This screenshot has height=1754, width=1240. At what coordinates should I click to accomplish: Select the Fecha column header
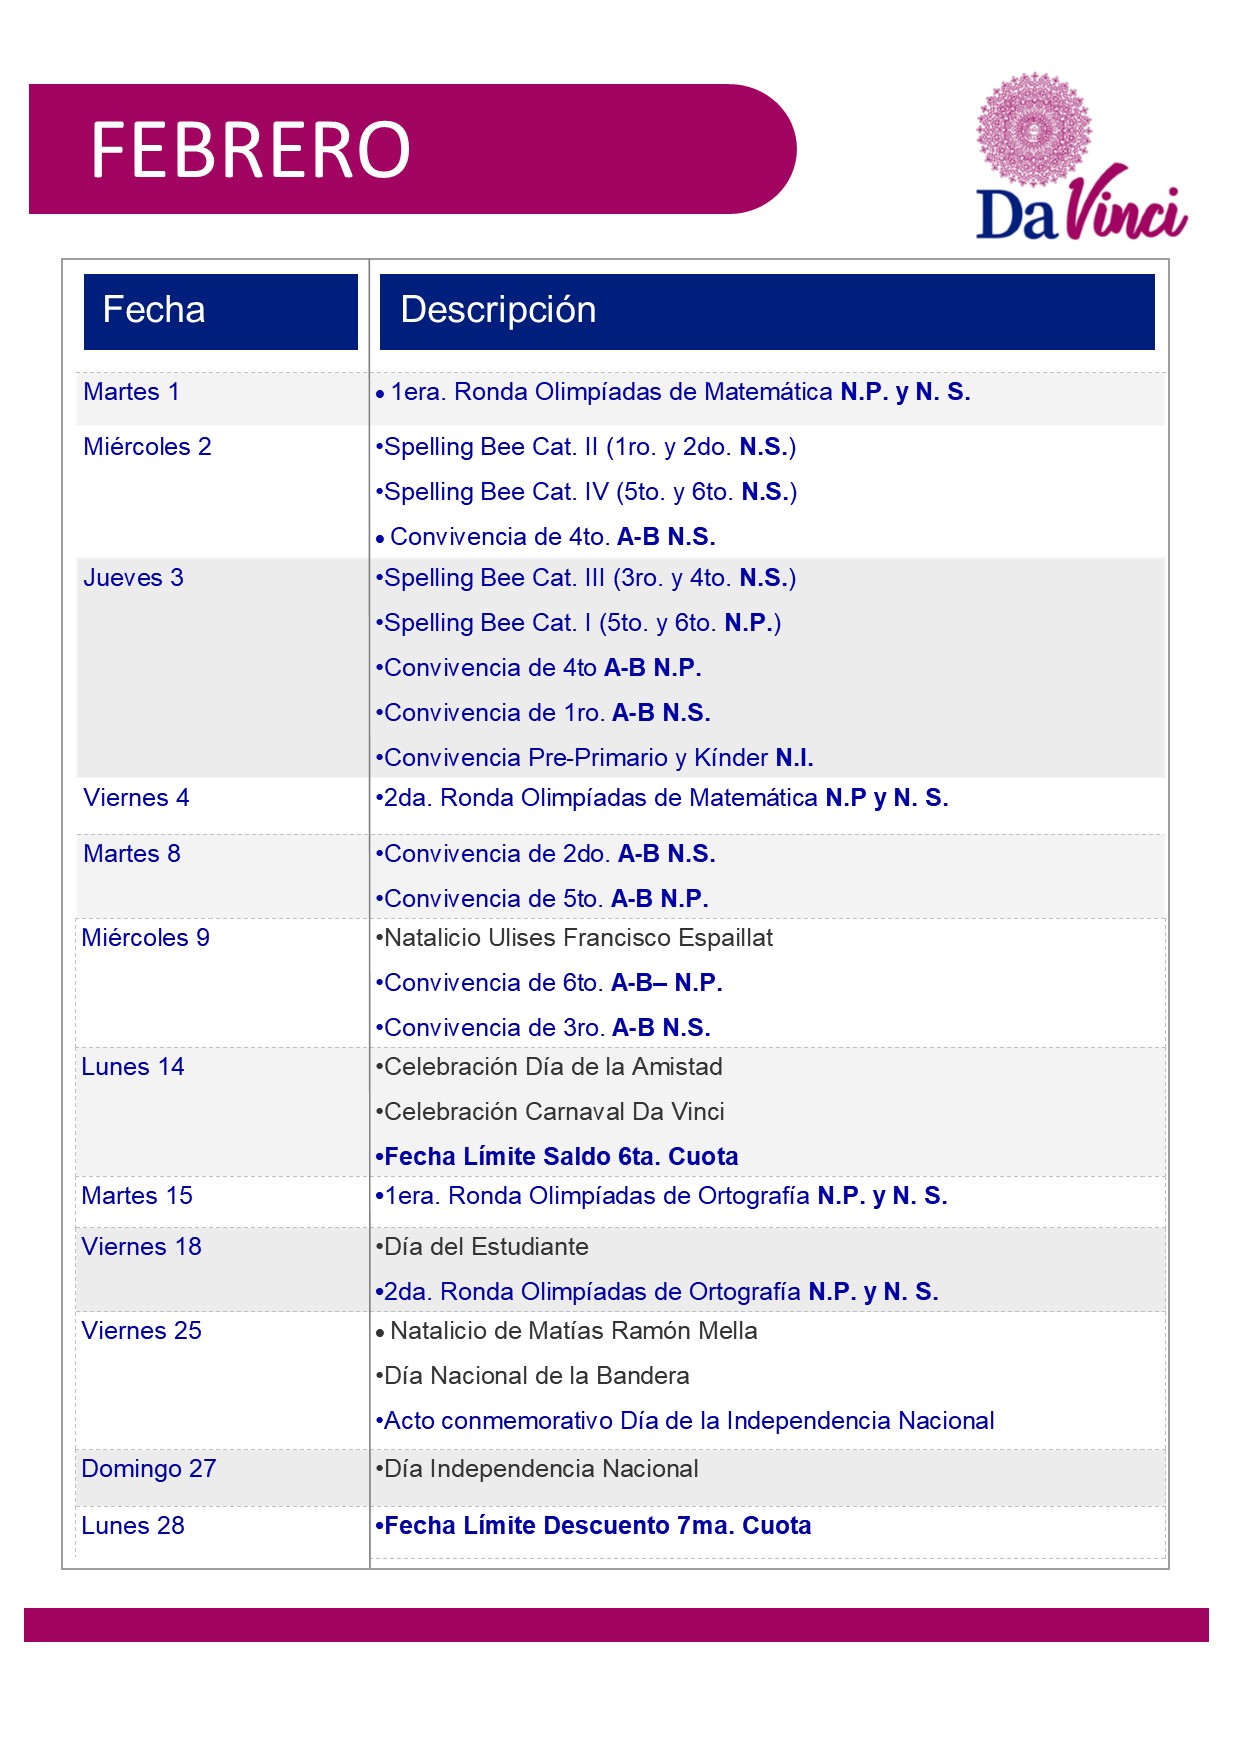pos(221,311)
